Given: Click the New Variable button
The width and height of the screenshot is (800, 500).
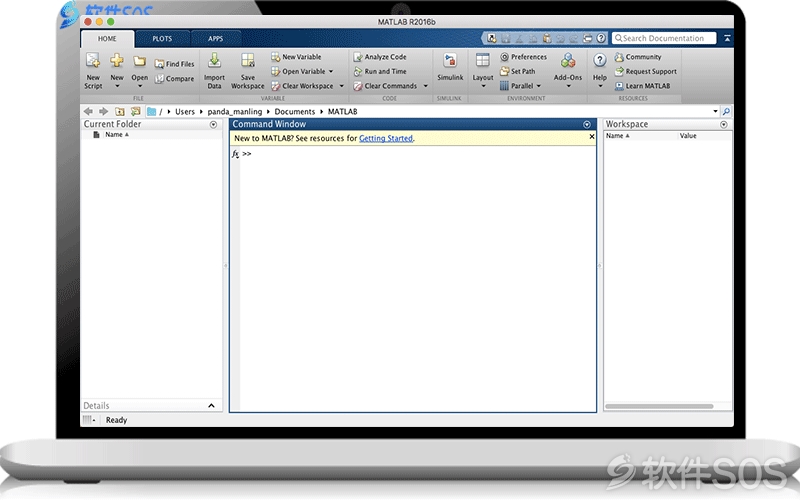Looking at the screenshot, I should 296,57.
